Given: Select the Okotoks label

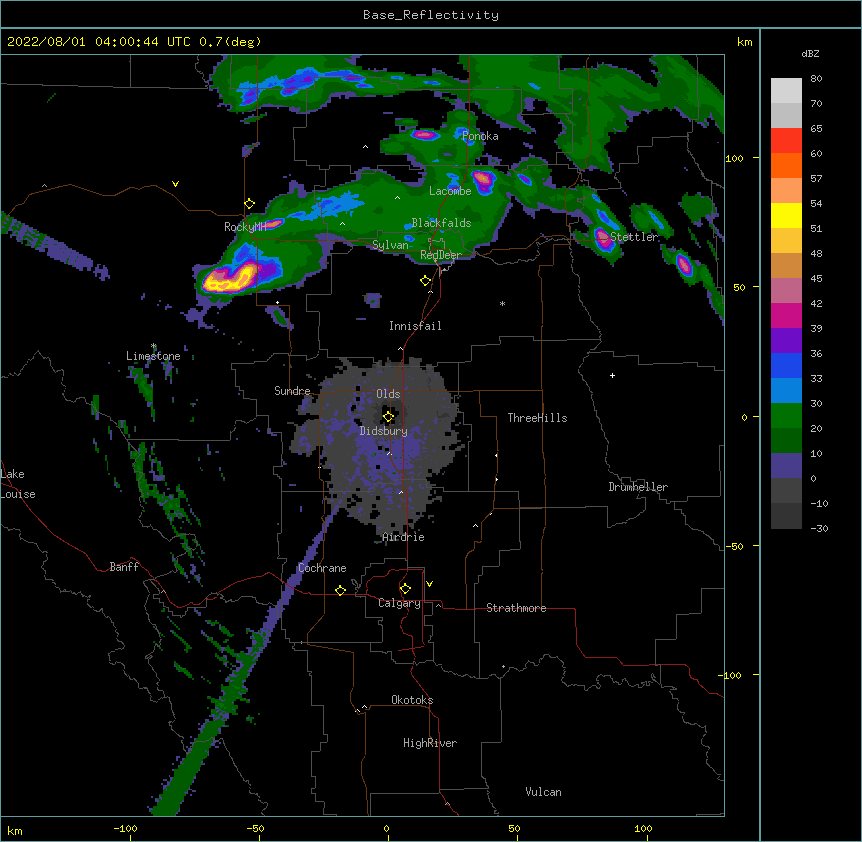Looking at the screenshot, I should point(412,700).
